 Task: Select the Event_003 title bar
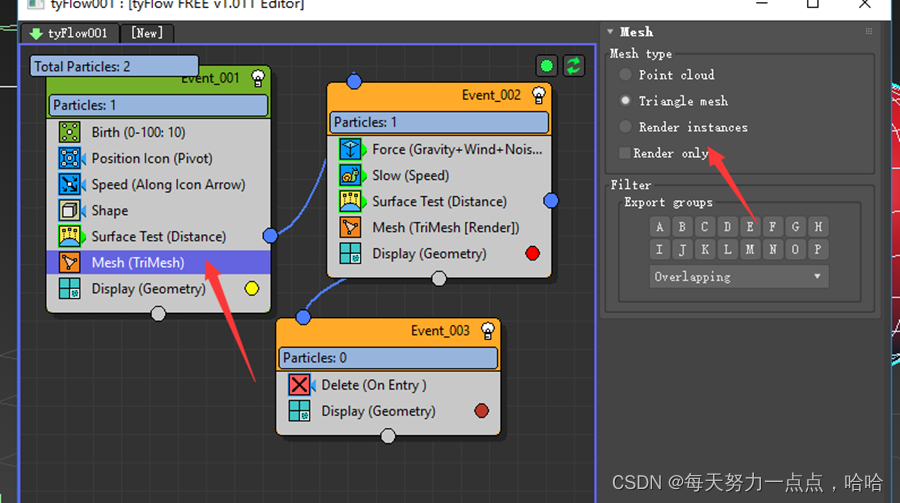(388, 331)
